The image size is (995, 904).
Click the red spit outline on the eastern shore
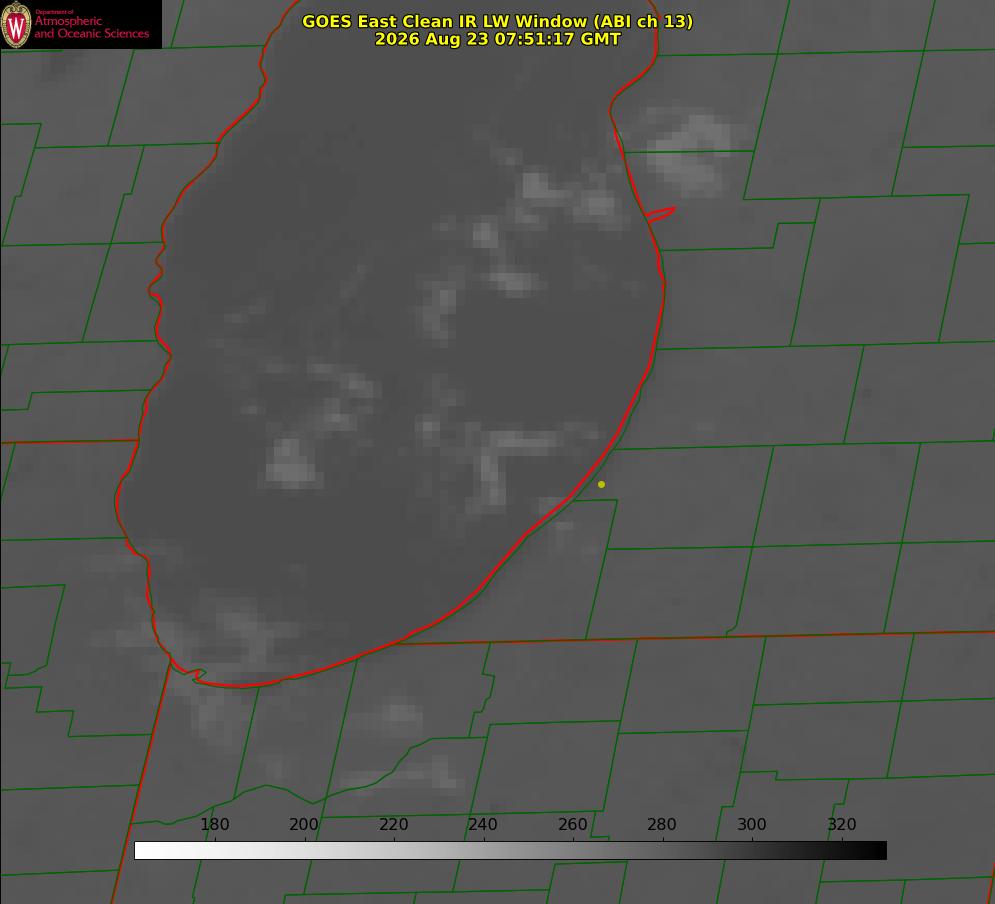(660, 214)
